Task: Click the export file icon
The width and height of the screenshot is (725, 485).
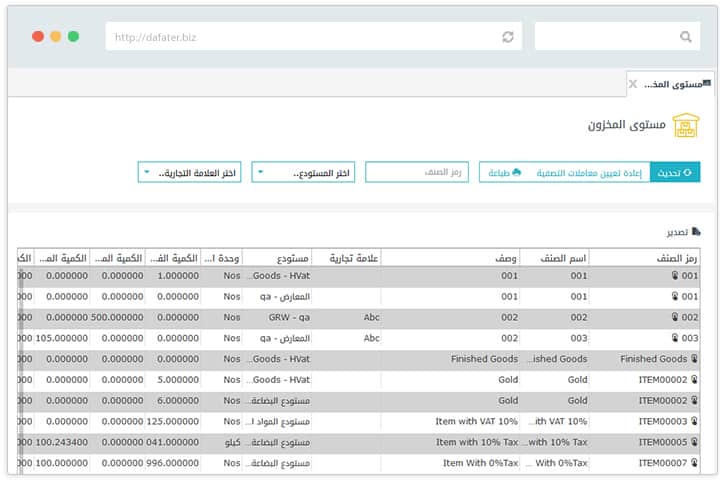Action: click(696, 231)
